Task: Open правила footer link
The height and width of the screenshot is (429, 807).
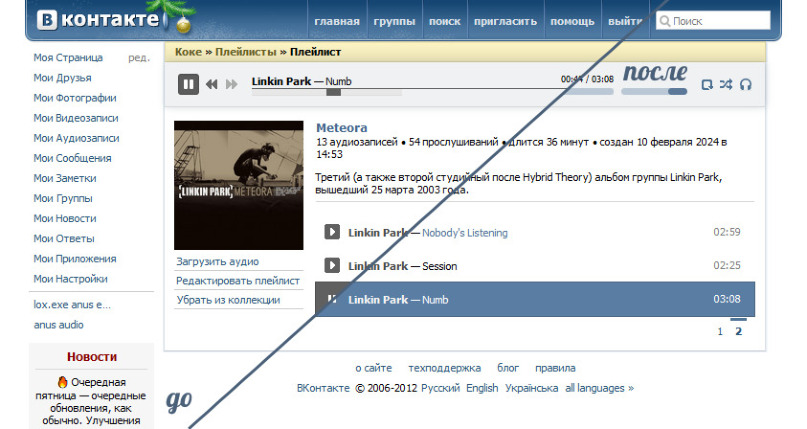Action: pos(555,368)
